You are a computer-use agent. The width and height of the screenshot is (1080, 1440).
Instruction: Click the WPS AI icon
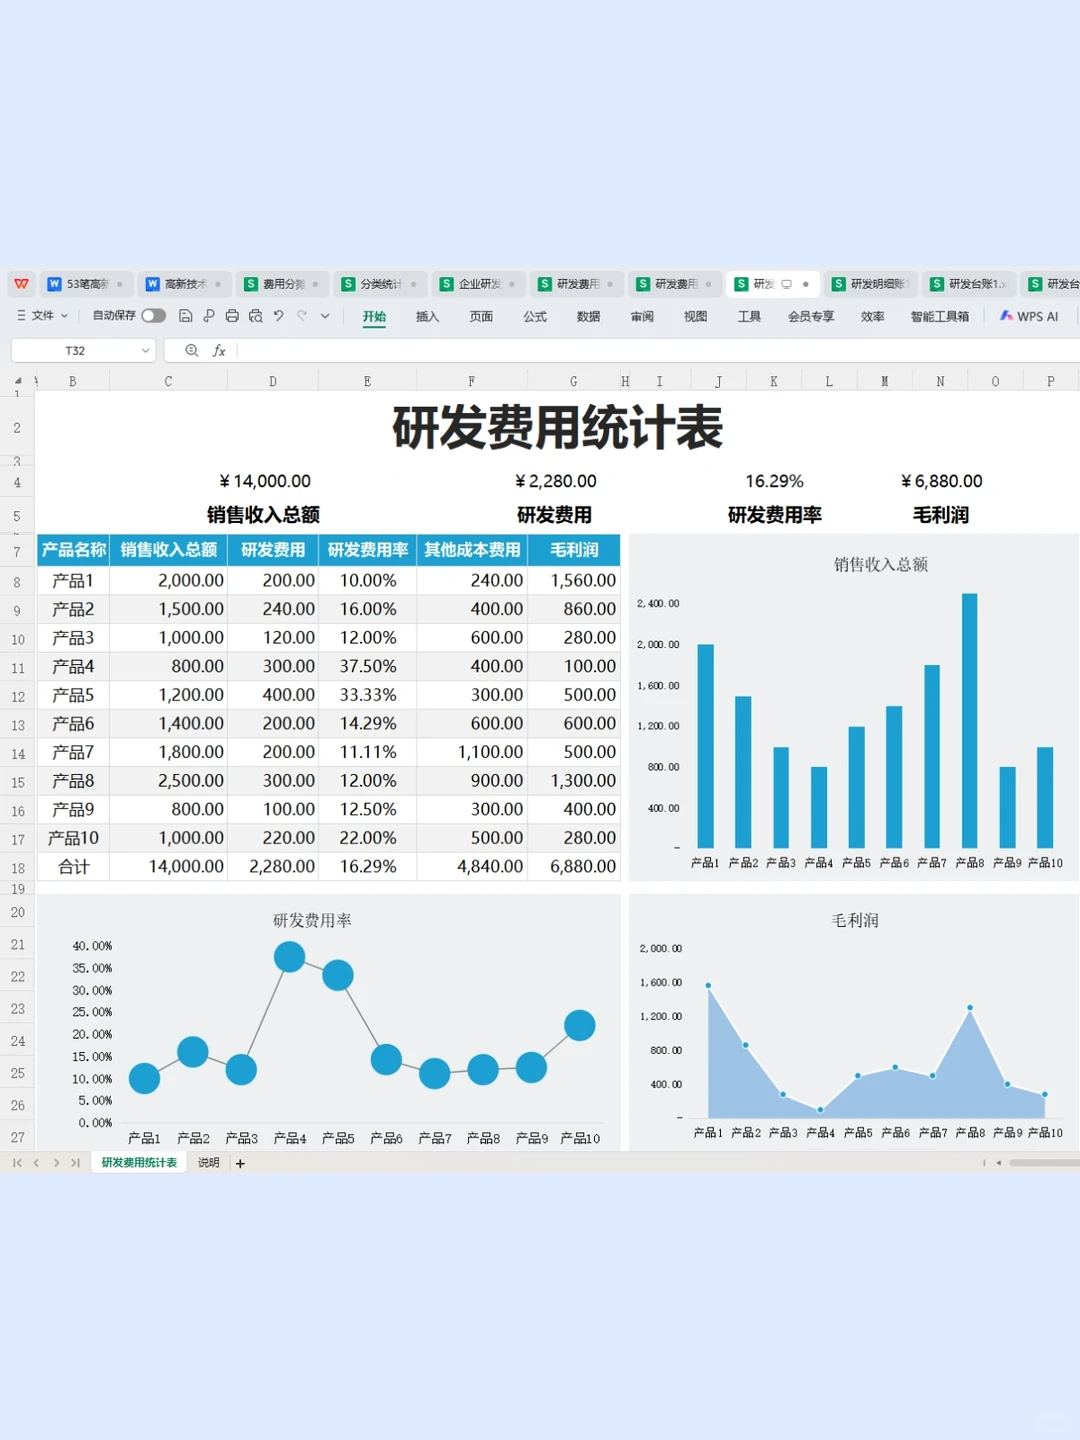point(1027,316)
